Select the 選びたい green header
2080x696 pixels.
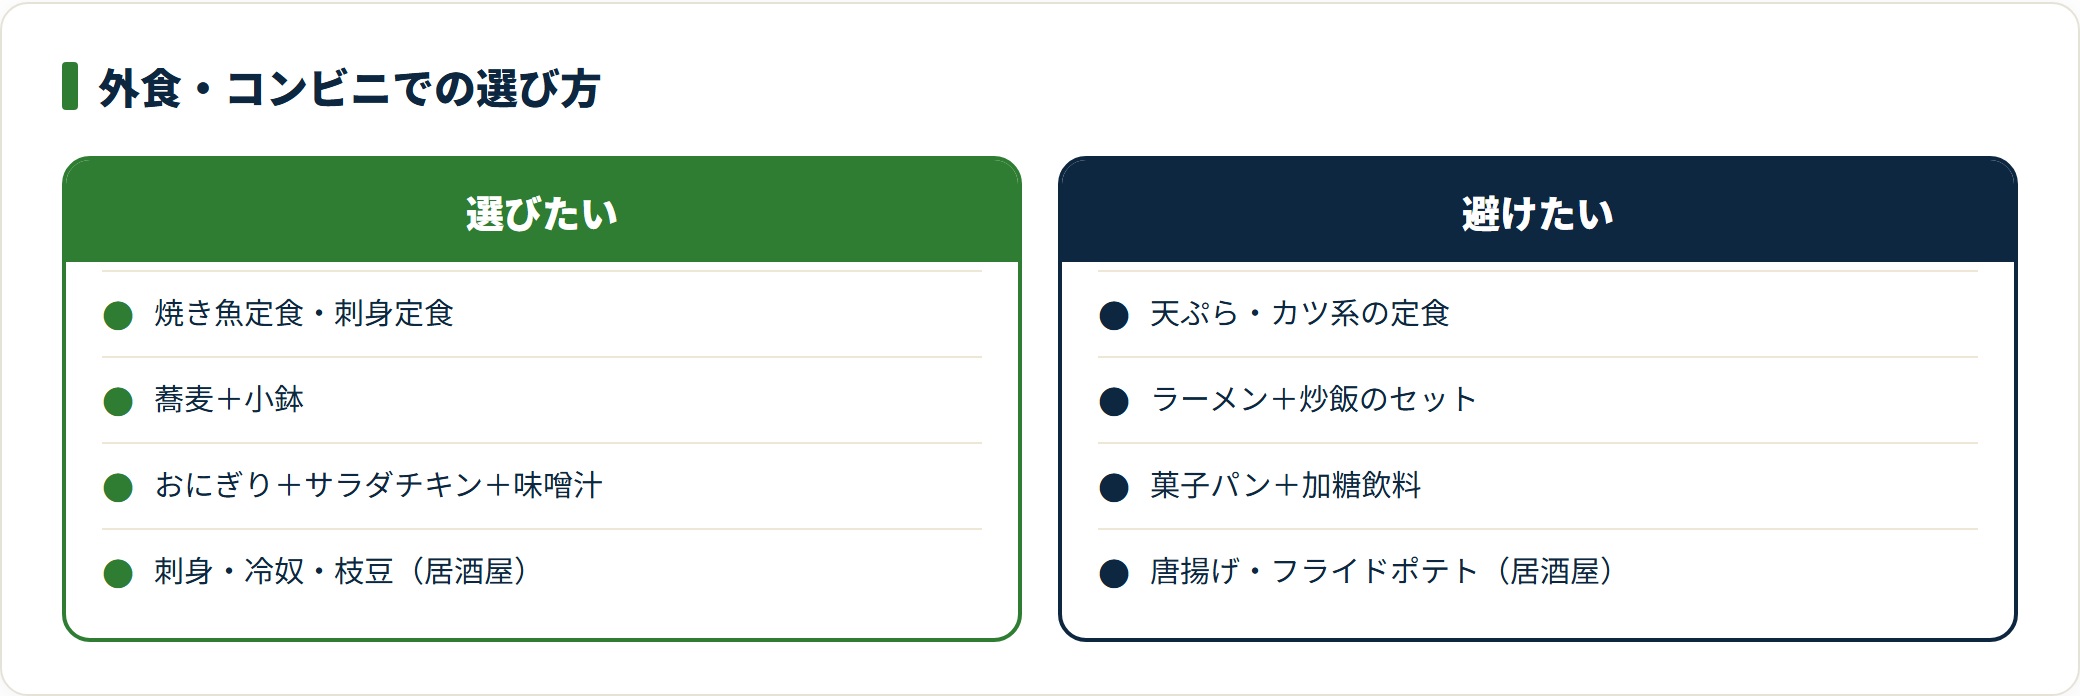[x=542, y=211]
